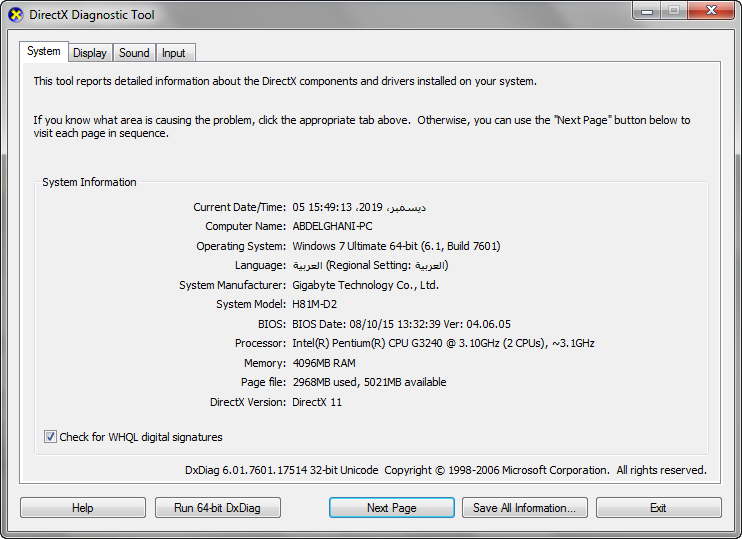Click the current date/time value
This screenshot has width=742, height=539.
pos(359,207)
